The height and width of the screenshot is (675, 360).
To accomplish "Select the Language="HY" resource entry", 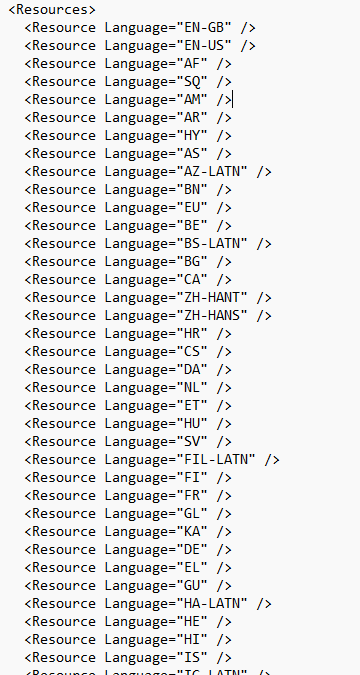I will [128, 136].
